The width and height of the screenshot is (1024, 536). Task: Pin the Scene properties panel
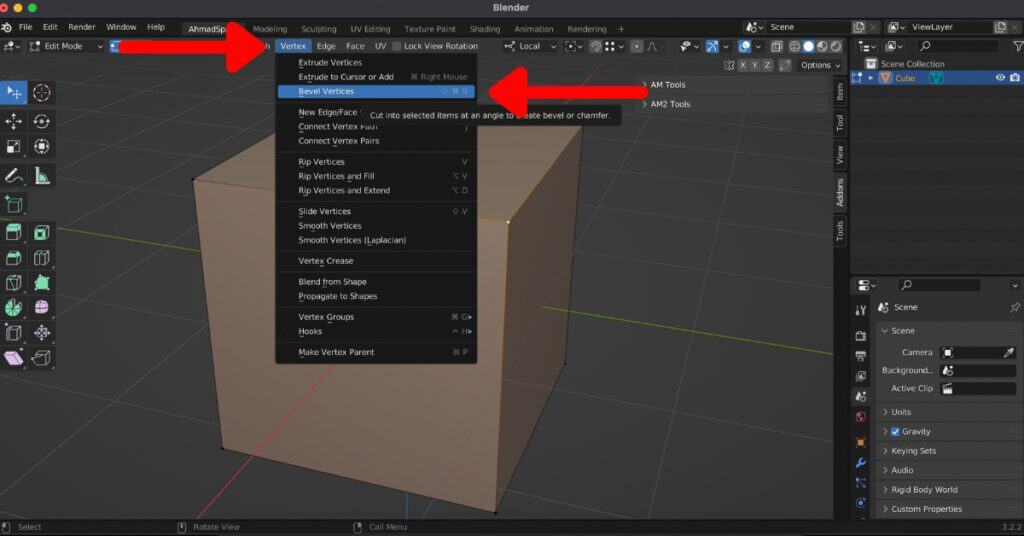(x=1014, y=307)
